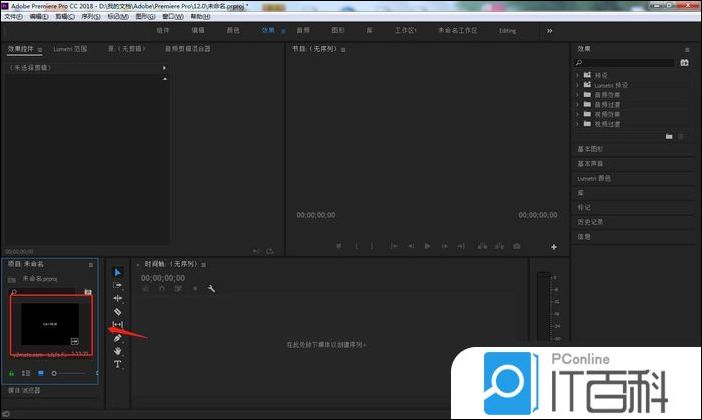The image size is (702, 420).
Task: Open the Program monitor button editor plus
Action: [553, 246]
